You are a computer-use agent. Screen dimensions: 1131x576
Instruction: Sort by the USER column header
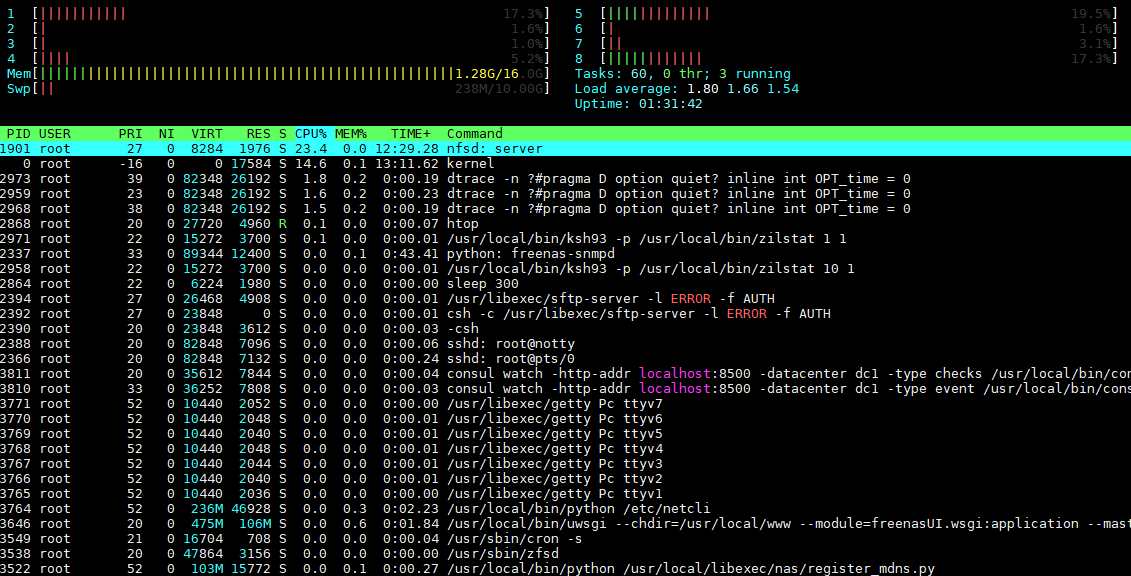point(55,133)
